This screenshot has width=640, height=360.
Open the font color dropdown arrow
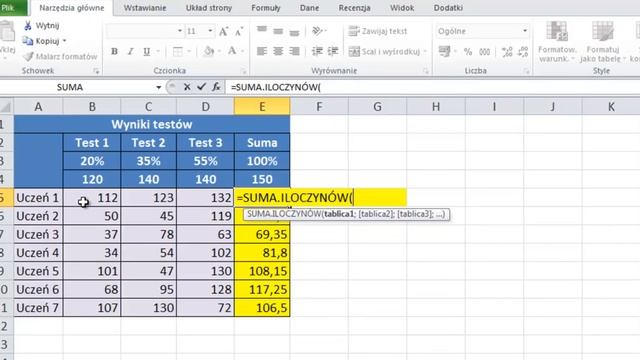(x=242, y=51)
